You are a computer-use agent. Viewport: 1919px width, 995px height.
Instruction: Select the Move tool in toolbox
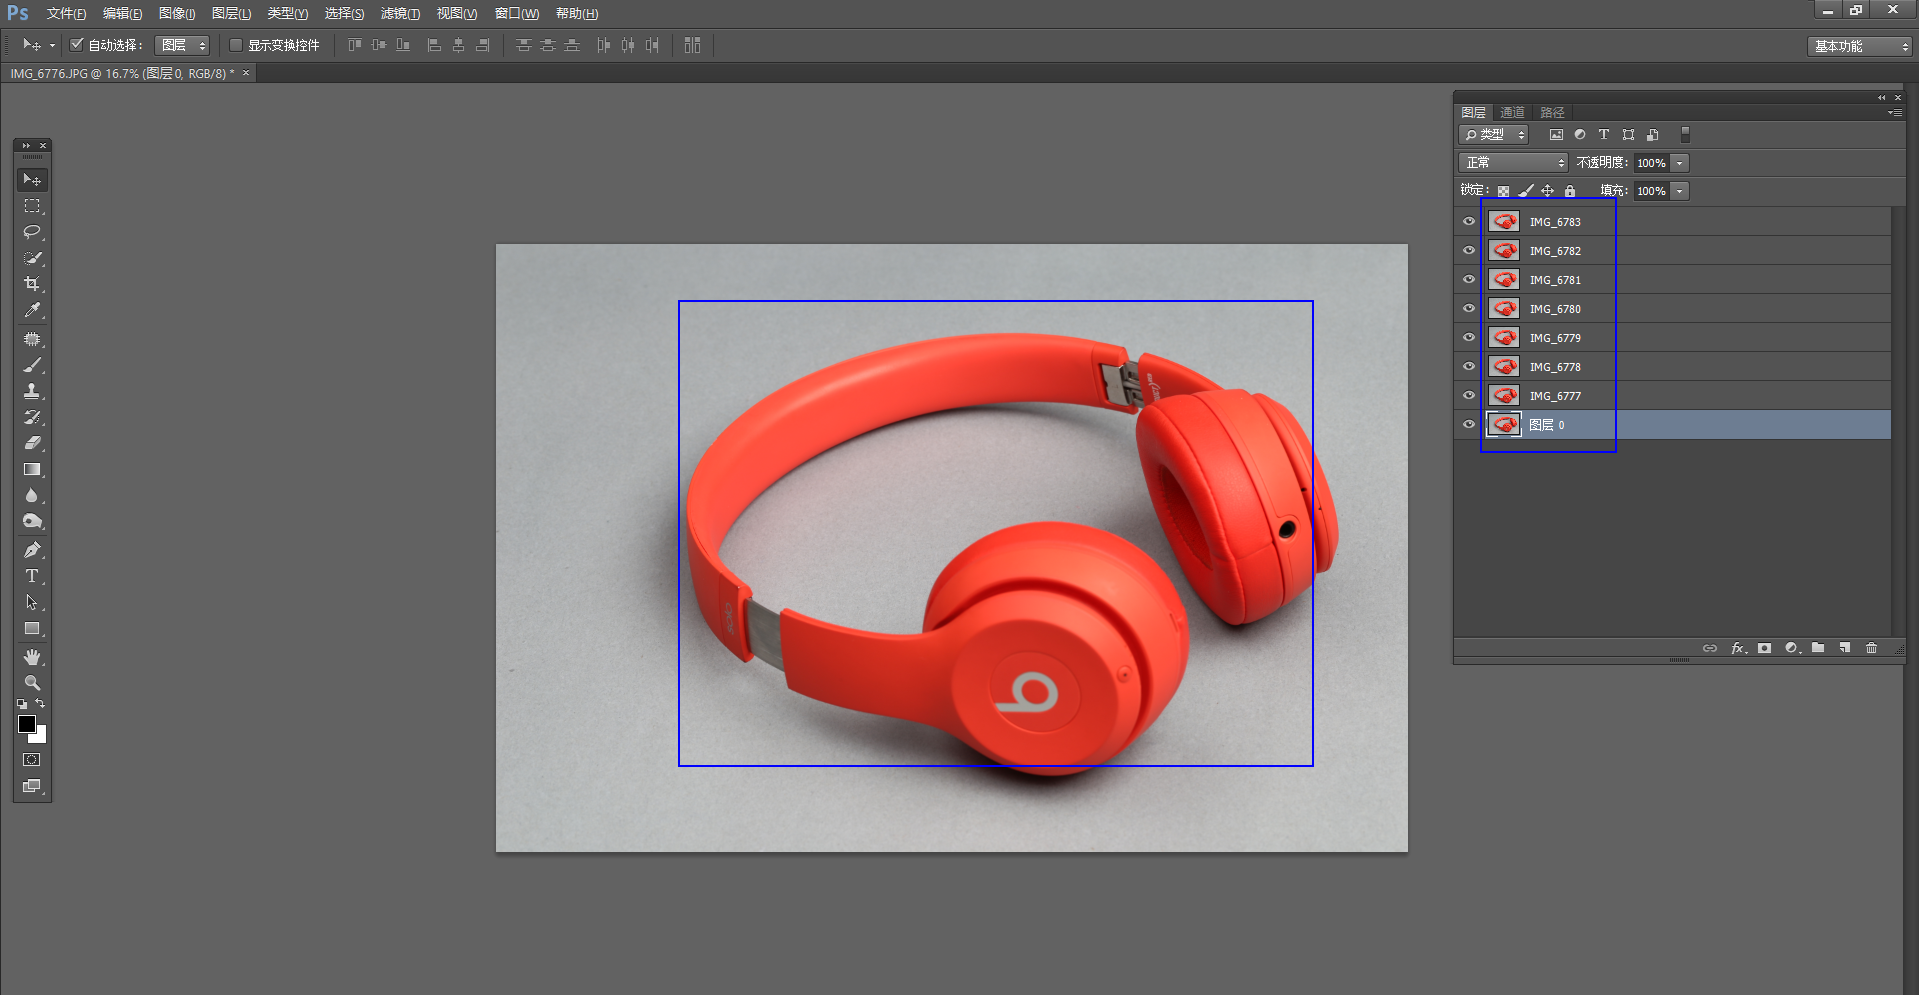coord(32,180)
